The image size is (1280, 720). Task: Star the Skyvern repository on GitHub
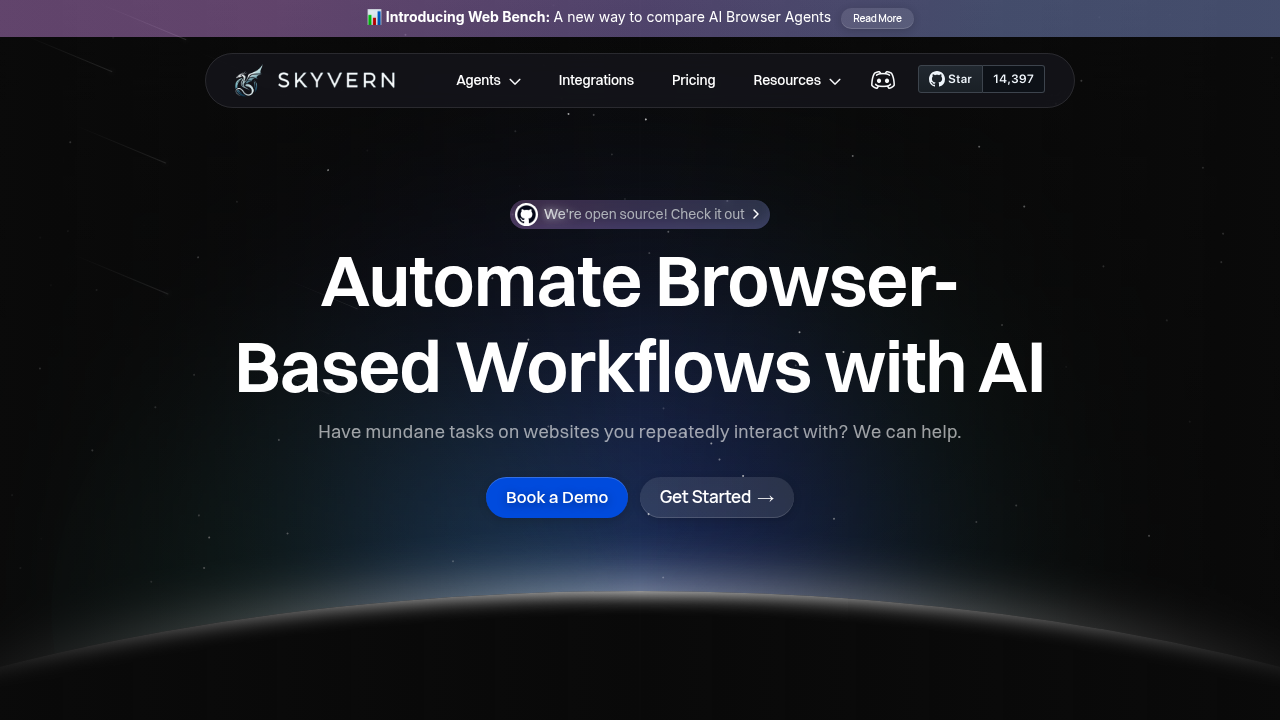tap(950, 79)
